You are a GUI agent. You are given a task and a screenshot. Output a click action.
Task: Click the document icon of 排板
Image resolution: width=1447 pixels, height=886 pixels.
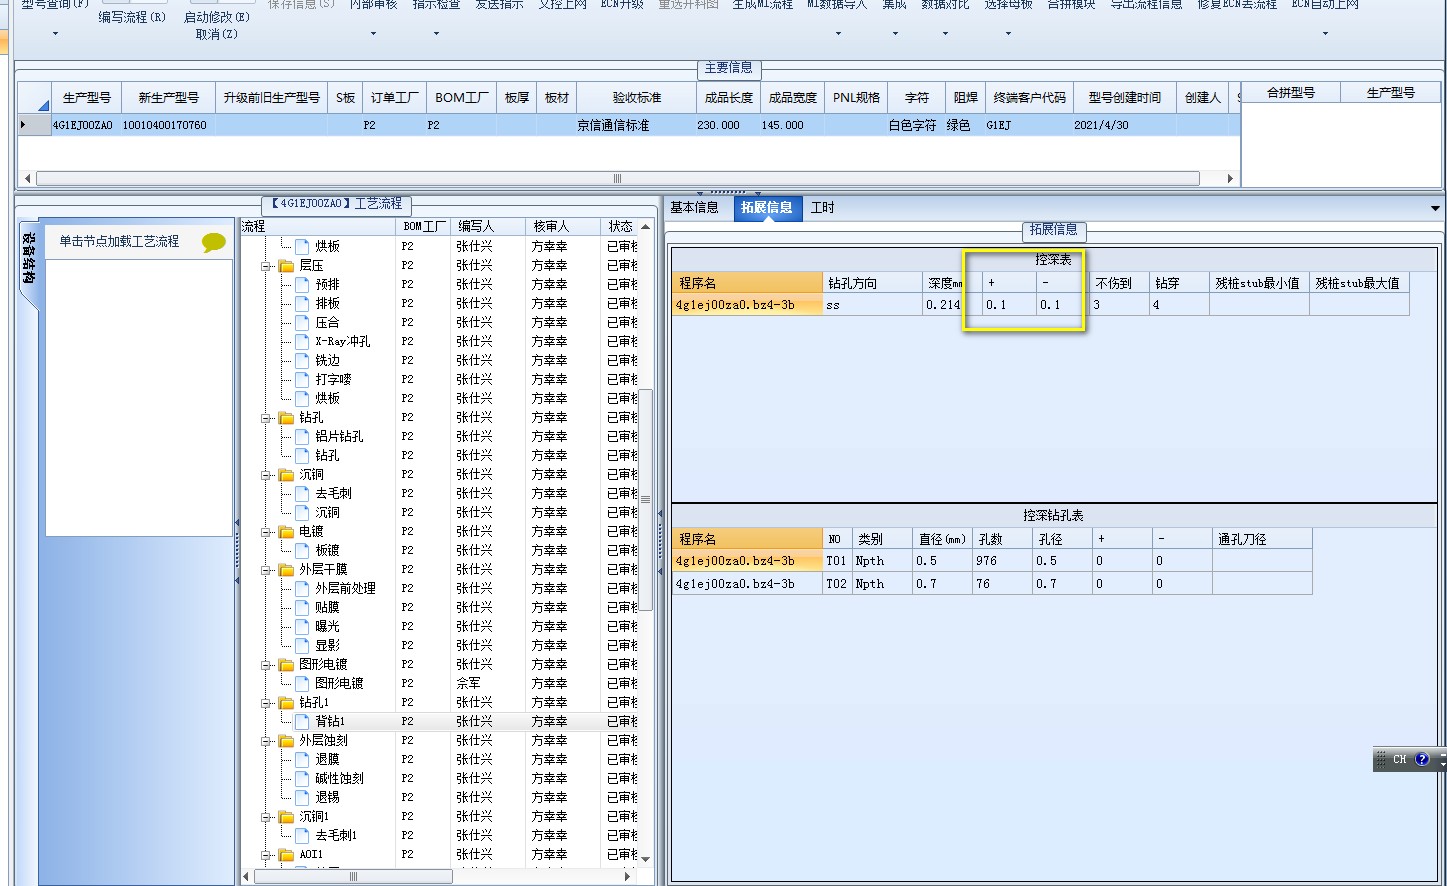(302, 304)
